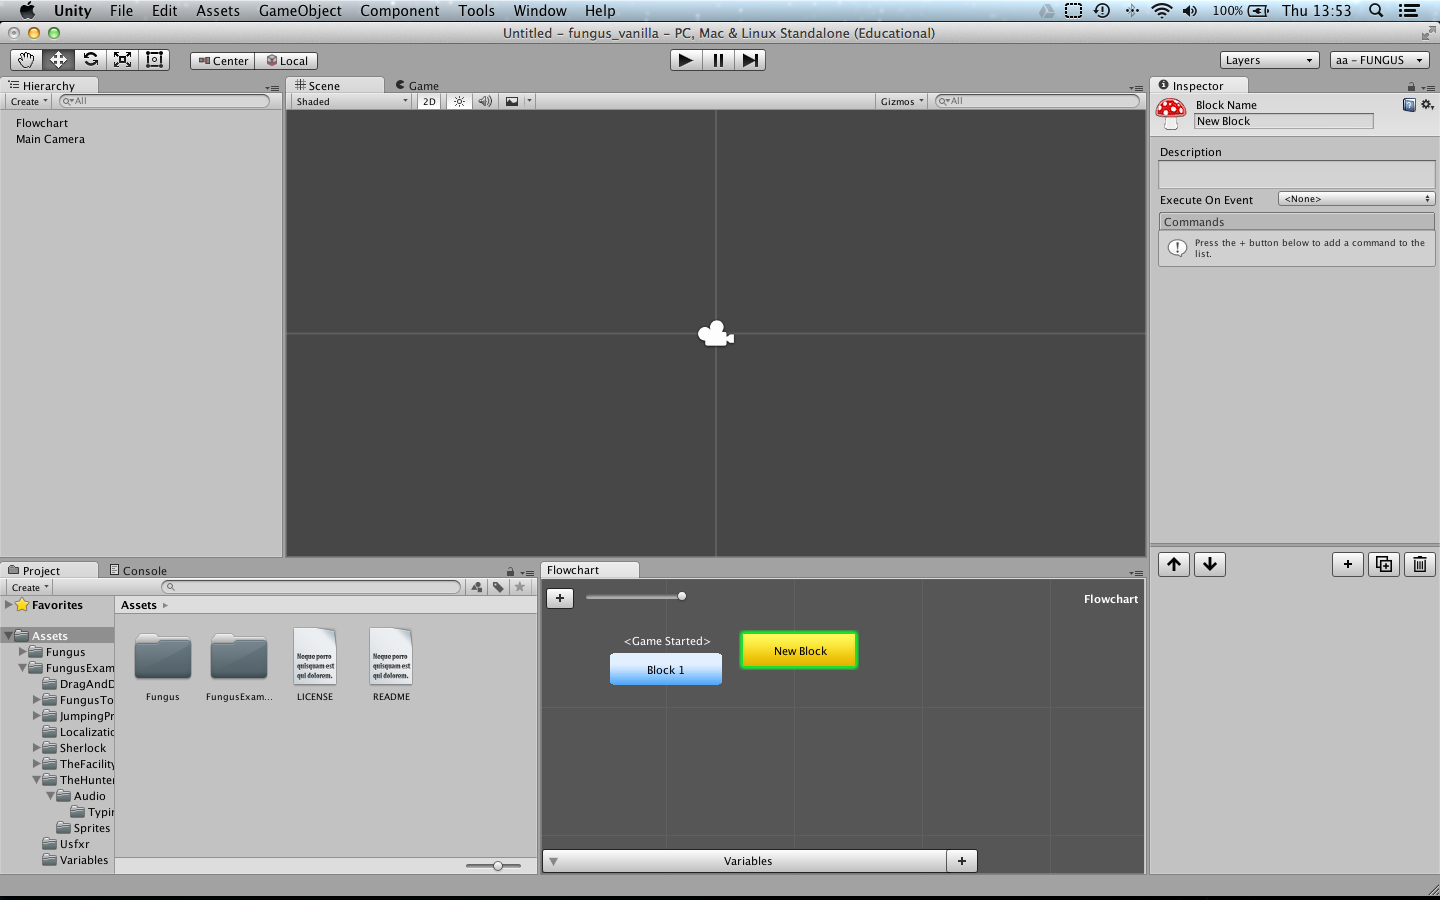Add a new block in Flowchart
1440x900 pixels.
[x=560, y=598]
